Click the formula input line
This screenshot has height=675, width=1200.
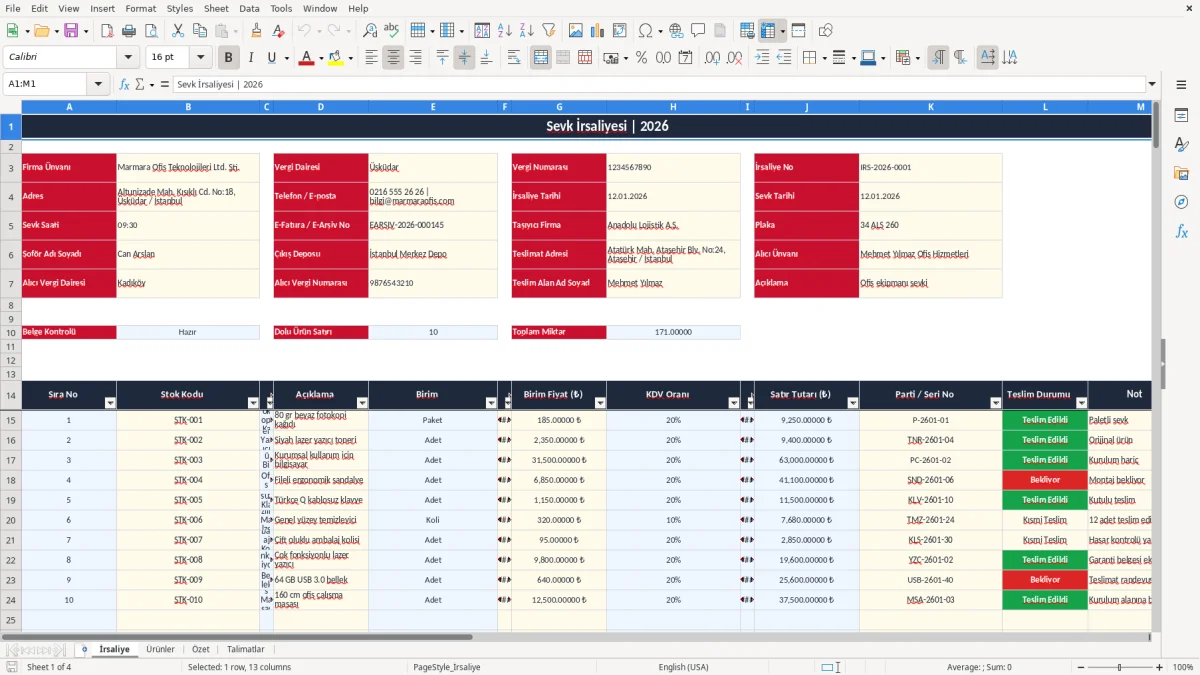pyautogui.click(x=658, y=84)
